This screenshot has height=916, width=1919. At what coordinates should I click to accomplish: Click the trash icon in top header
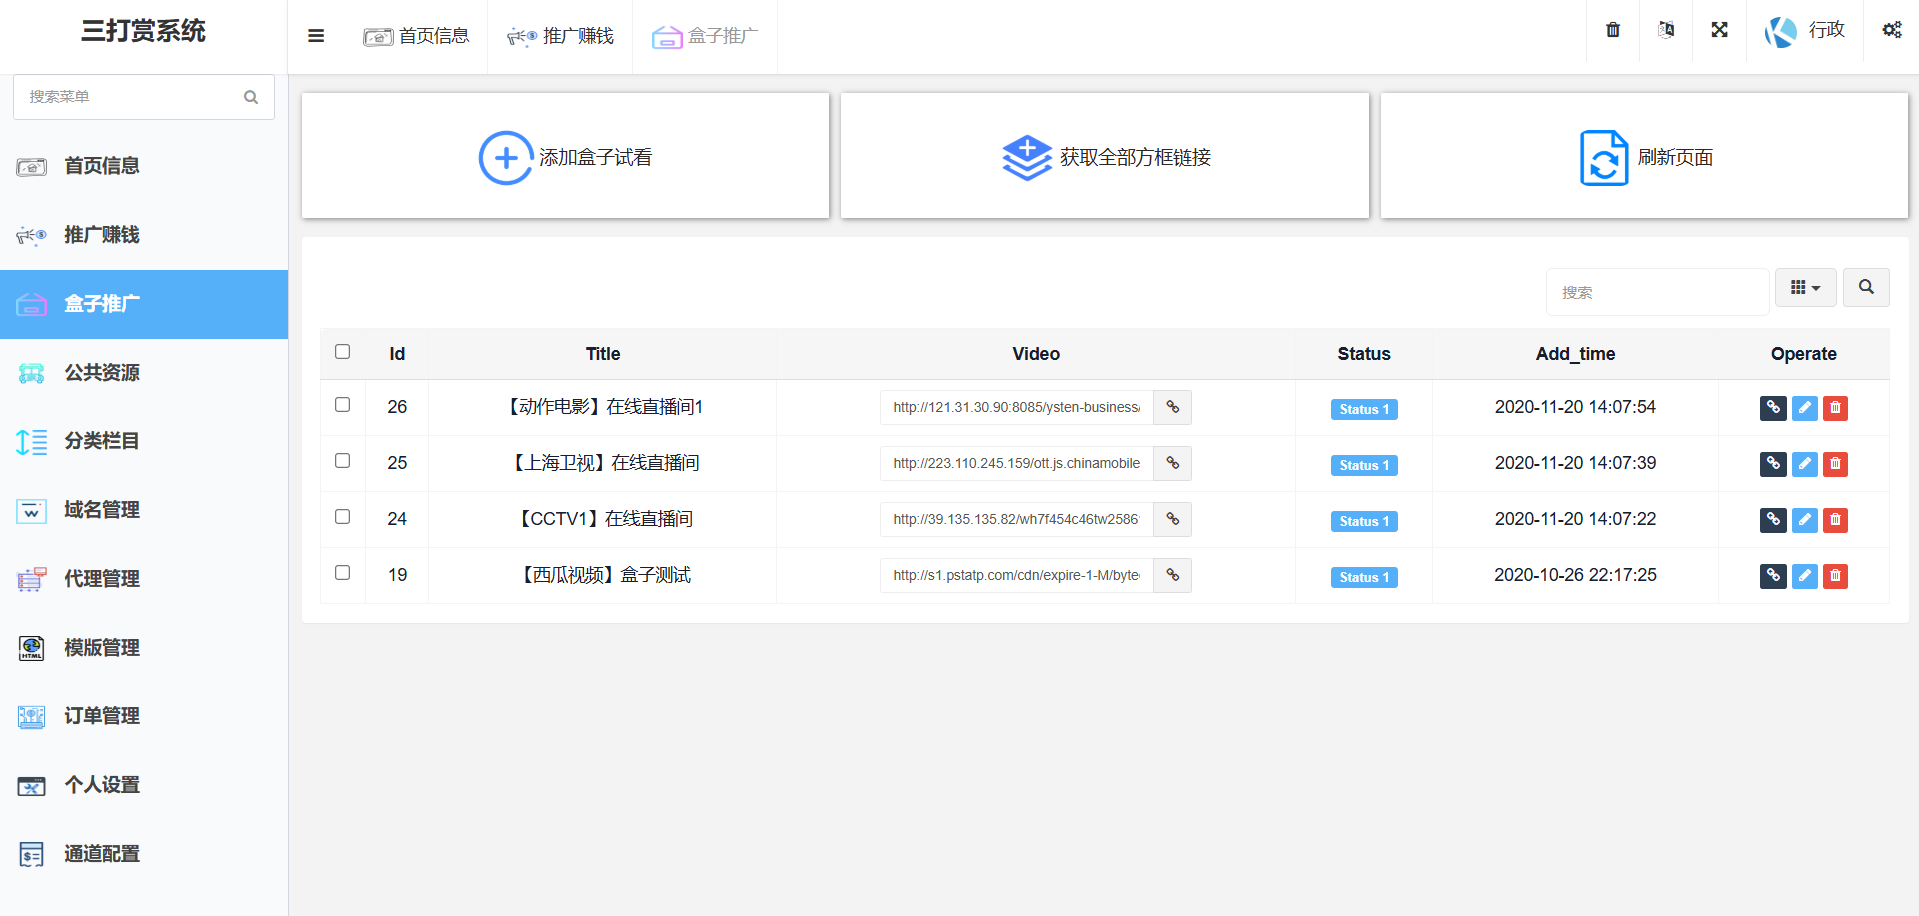1612,30
